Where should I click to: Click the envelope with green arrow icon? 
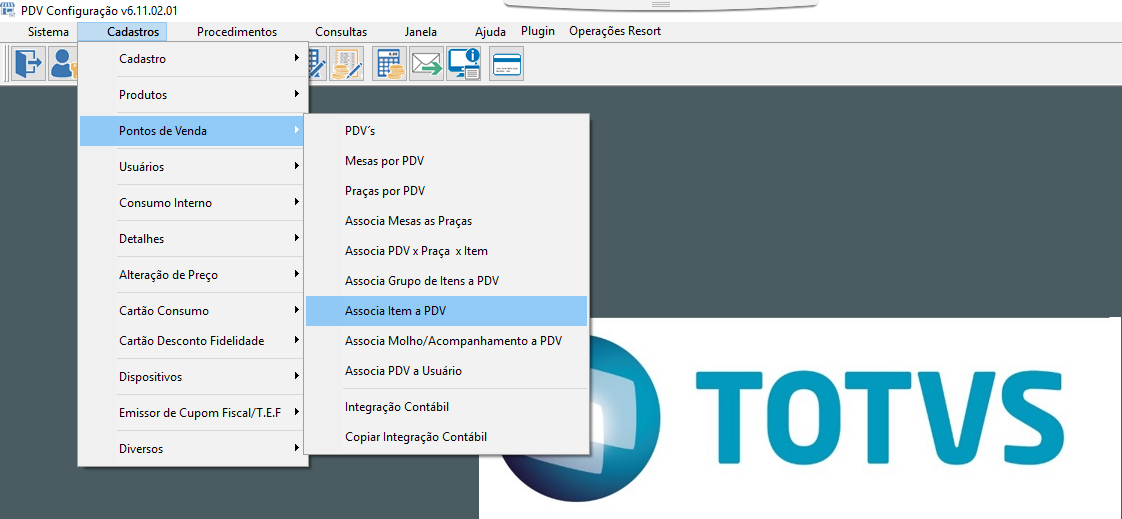click(x=426, y=64)
